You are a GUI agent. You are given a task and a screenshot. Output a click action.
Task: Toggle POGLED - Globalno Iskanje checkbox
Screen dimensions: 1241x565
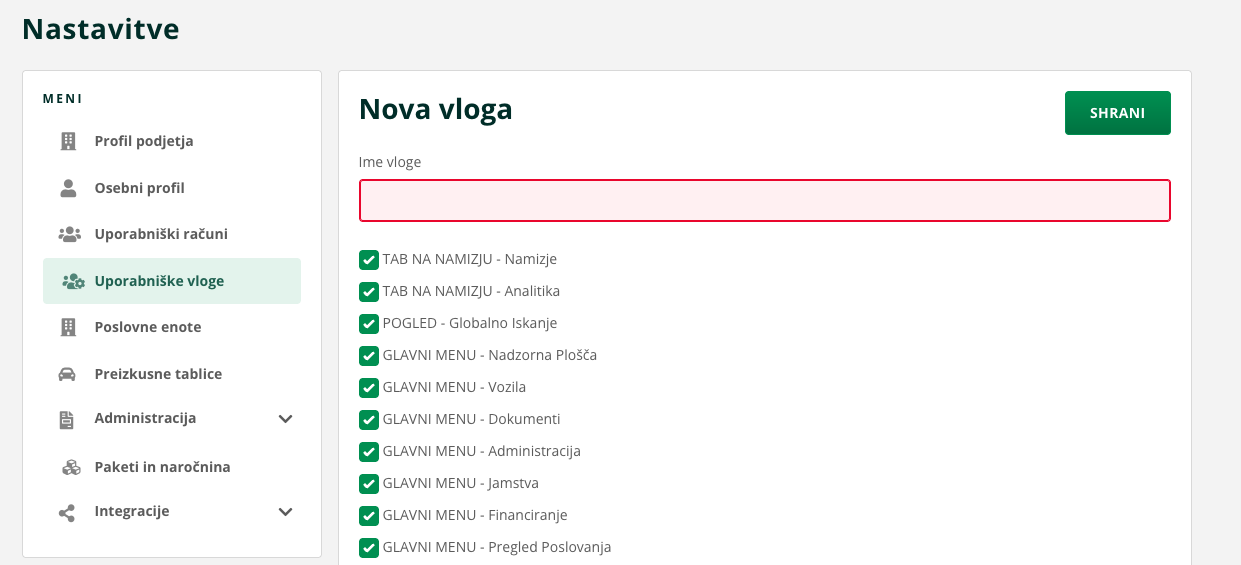(x=369, y=324)
